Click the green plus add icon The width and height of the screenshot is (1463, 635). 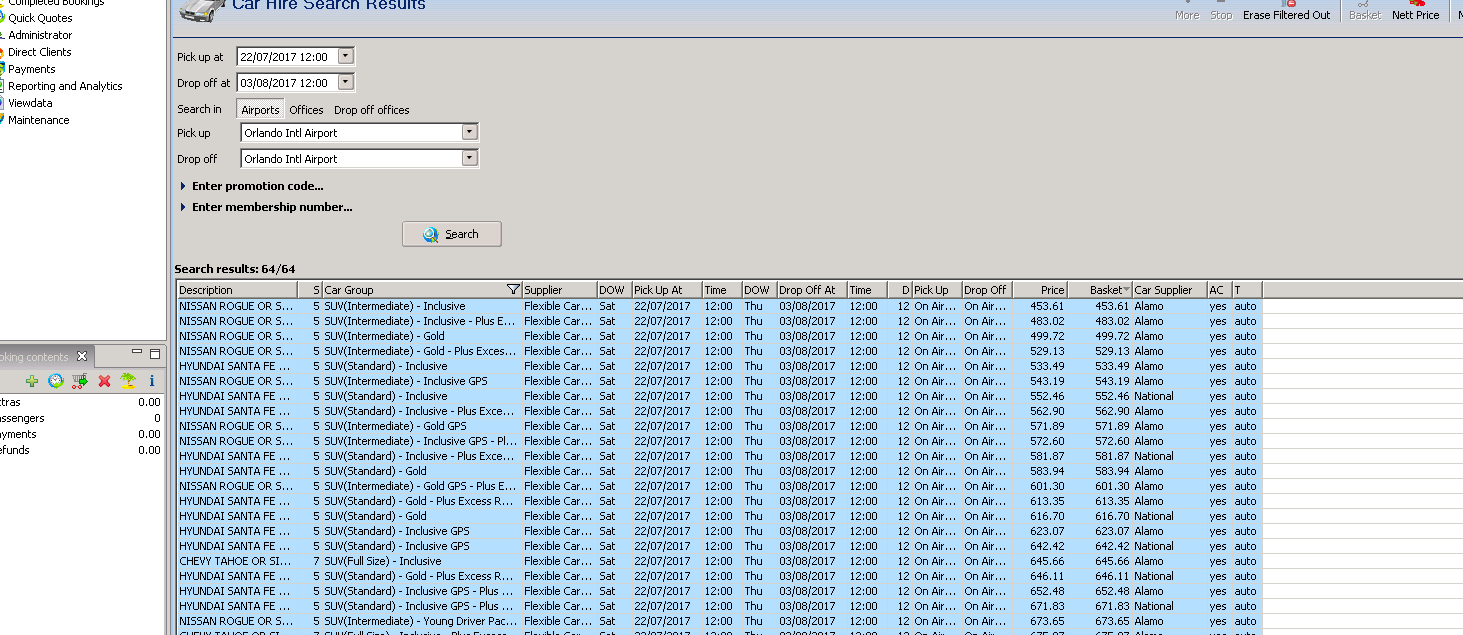(32, 381)
